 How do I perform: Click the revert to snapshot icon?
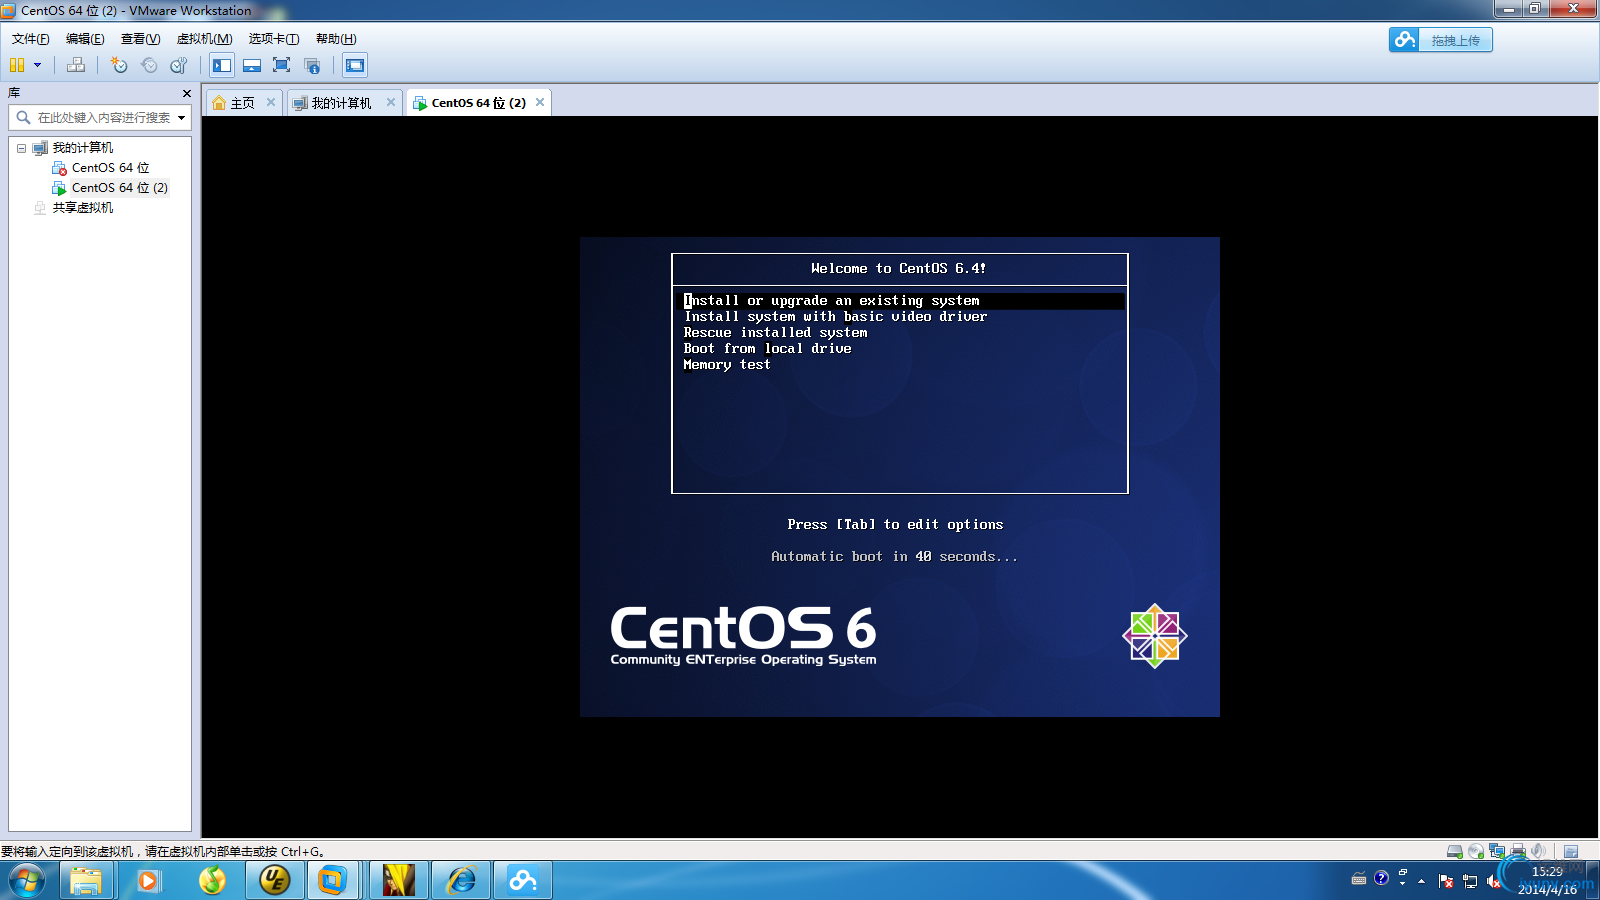click(149, 65)
